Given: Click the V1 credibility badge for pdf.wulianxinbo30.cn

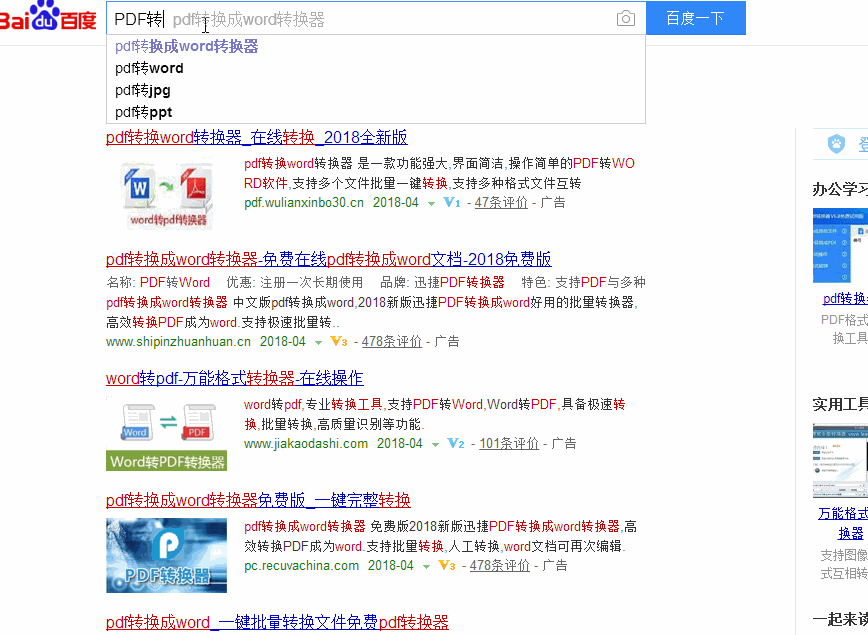Looking at the screenshot, I should point(452,203).
